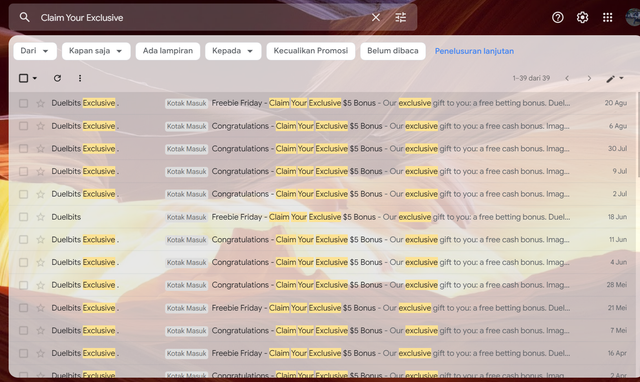Image resolution: width=640 pixels, height=382 pixels.
Task: Select the email dated 30 Jul
Action: 24,149
